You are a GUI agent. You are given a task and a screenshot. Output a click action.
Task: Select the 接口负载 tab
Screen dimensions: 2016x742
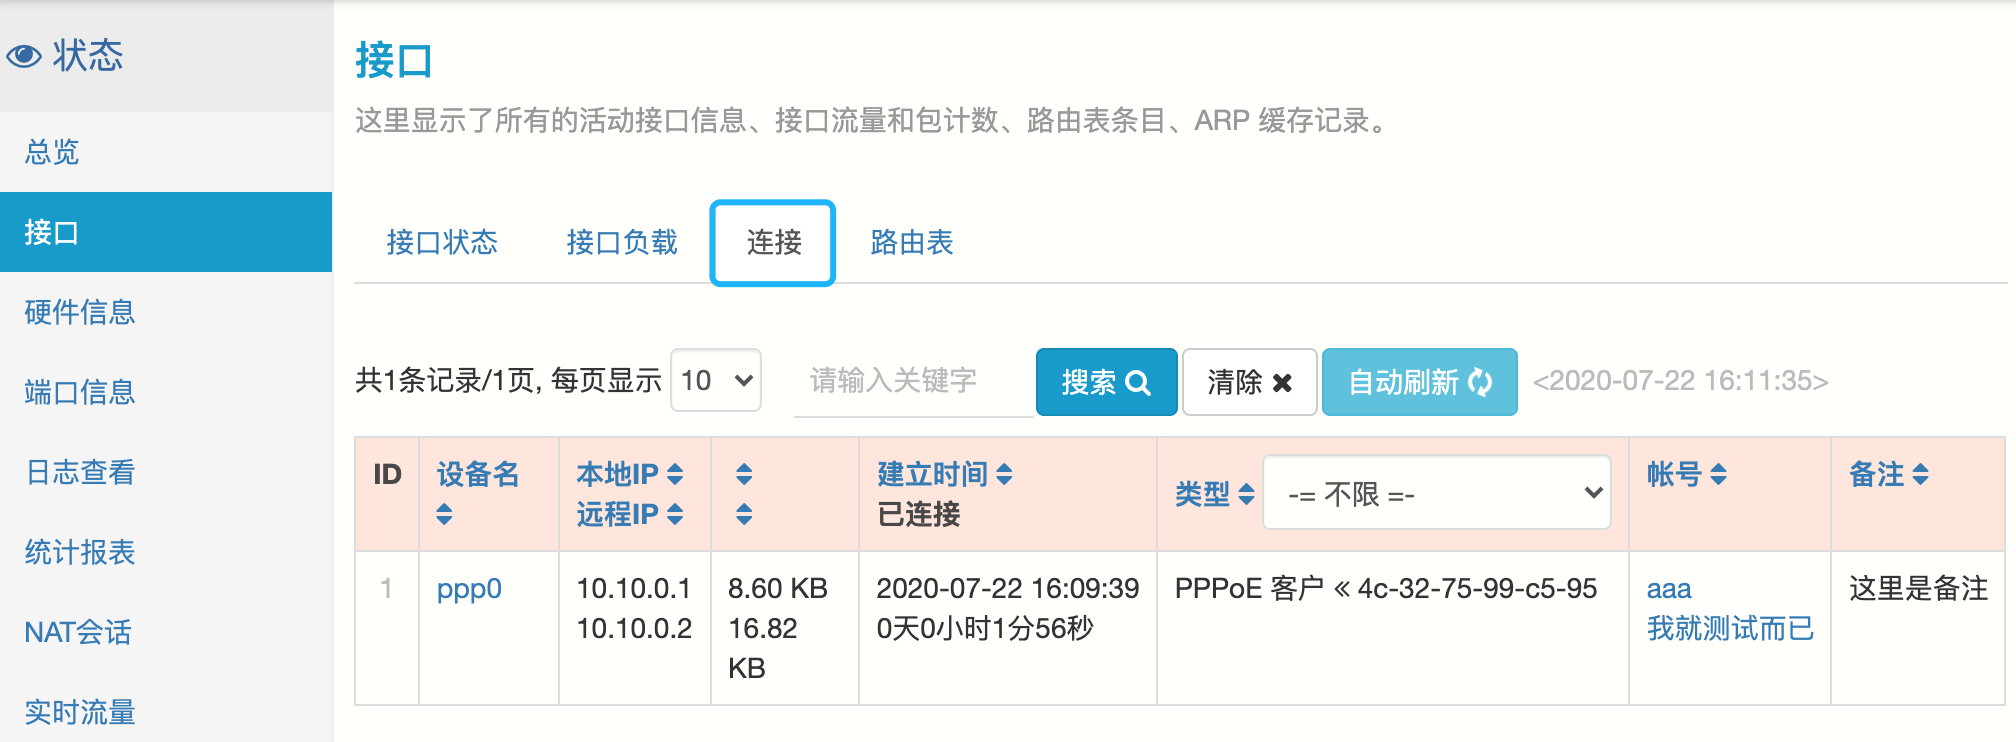tap(622, 243)
